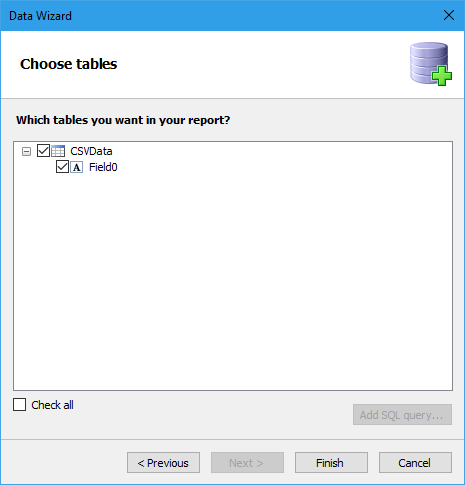Cancel the Data Wizard dialog

pos(415,463)
